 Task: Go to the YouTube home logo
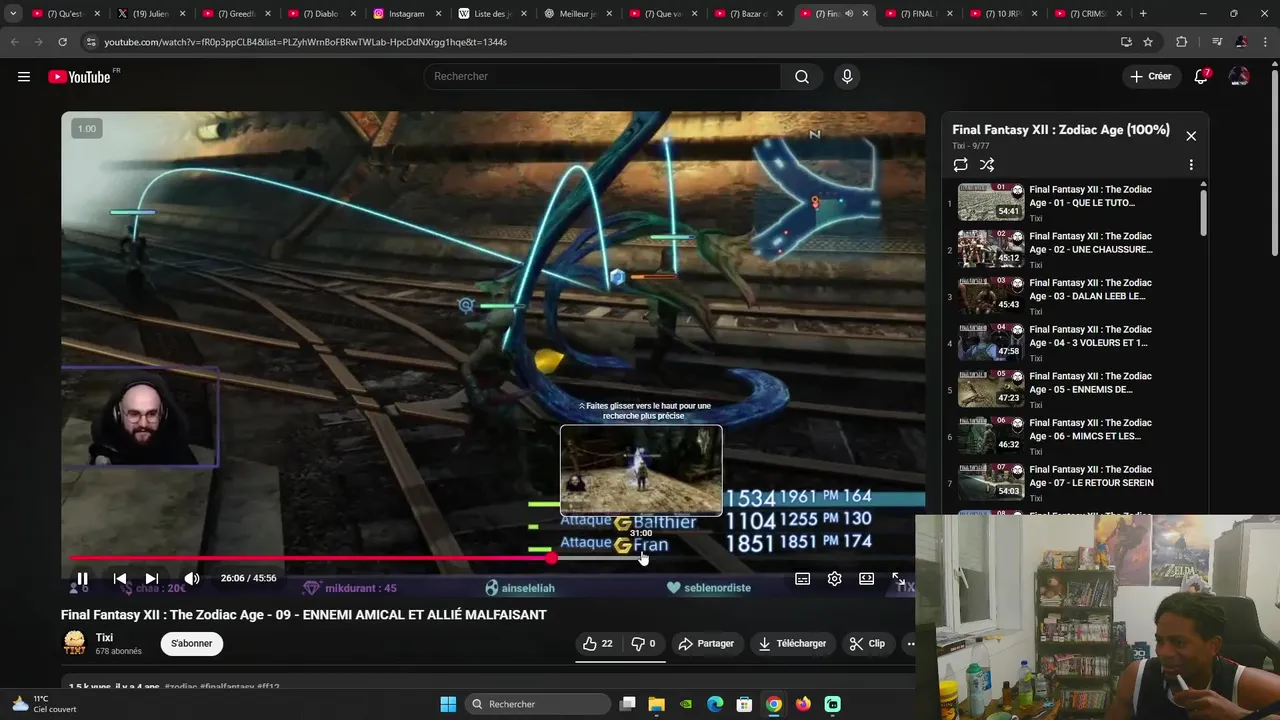tap(79, 77)
